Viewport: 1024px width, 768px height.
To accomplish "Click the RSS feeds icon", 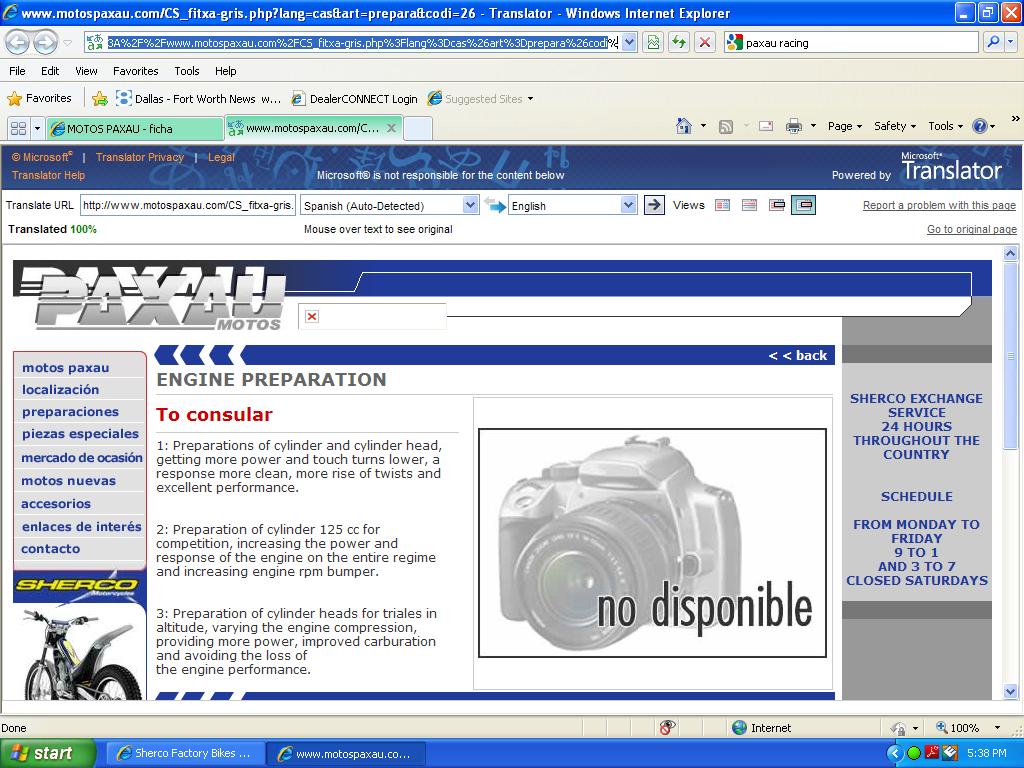I will click(726, 127).
